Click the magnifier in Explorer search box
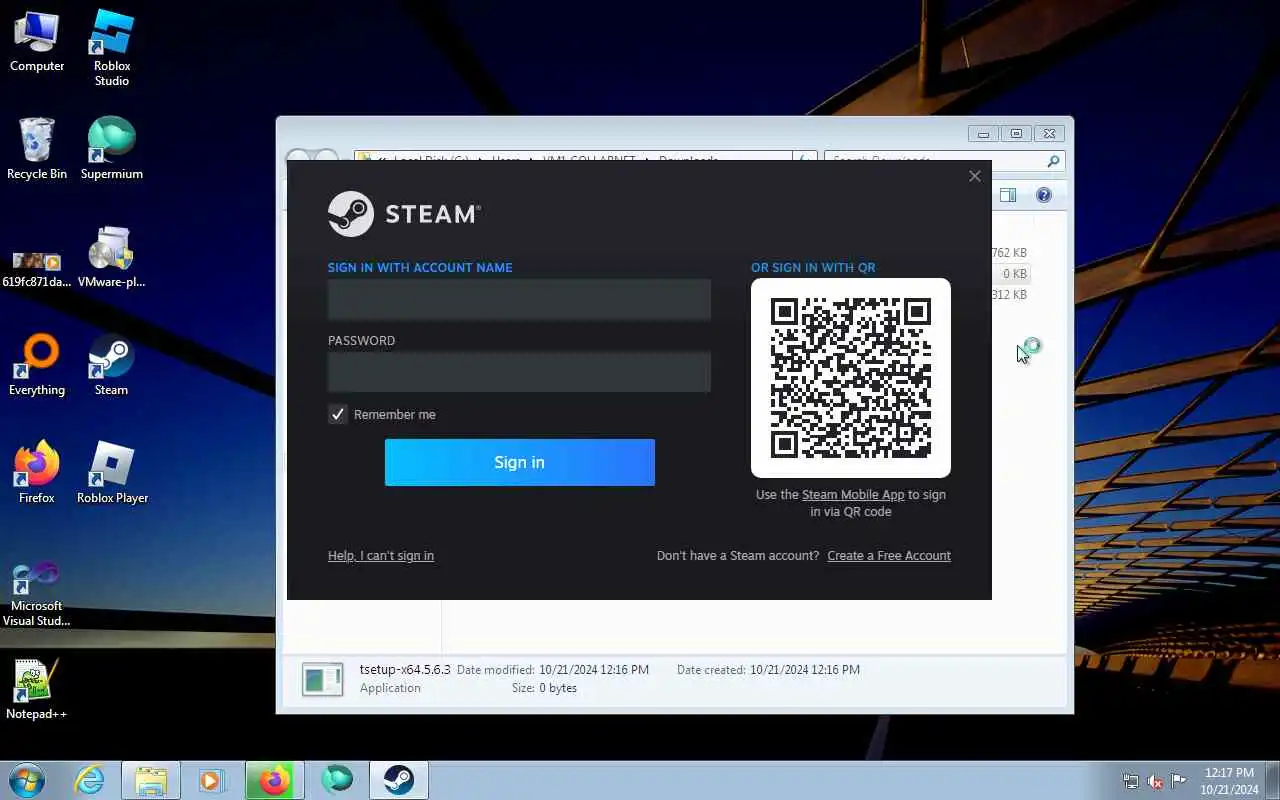 (x=1053, y=161)
